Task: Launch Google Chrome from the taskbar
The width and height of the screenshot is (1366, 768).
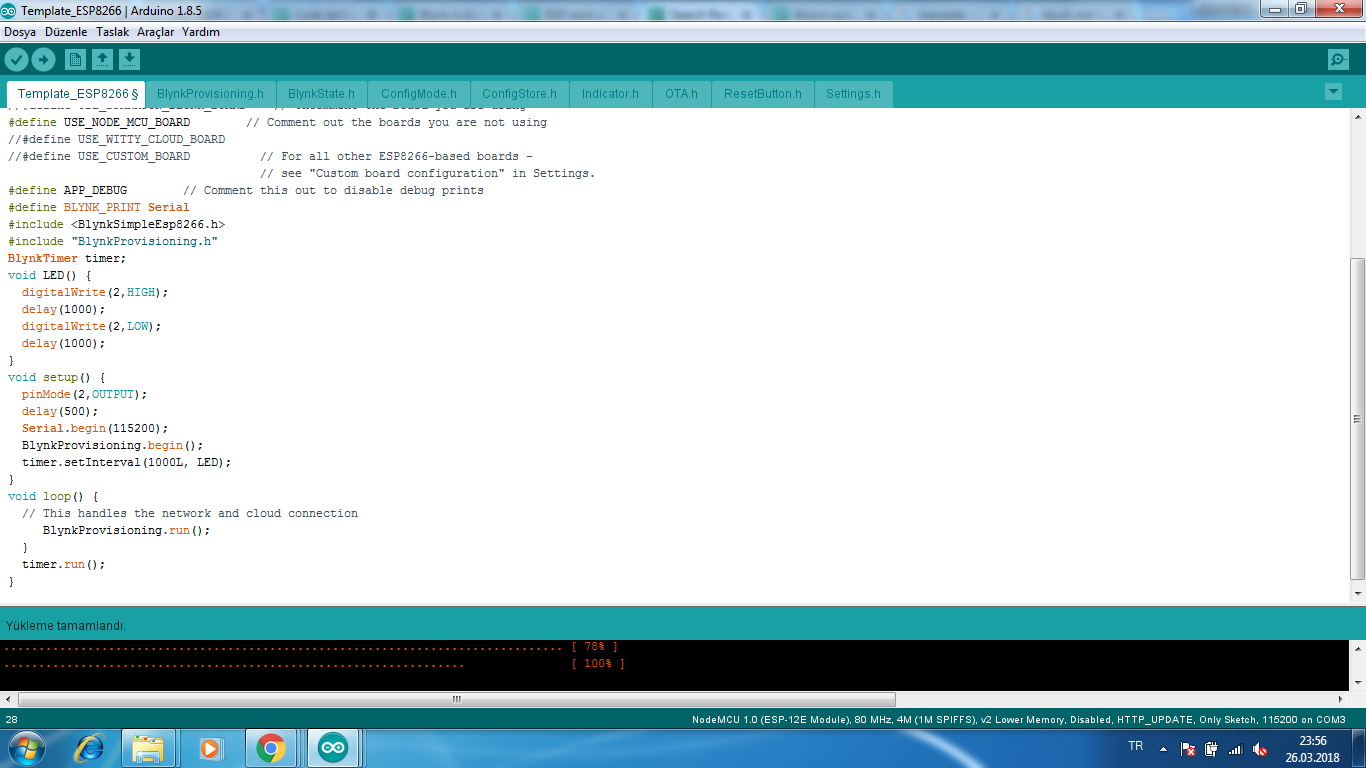Action: point(270,748)
